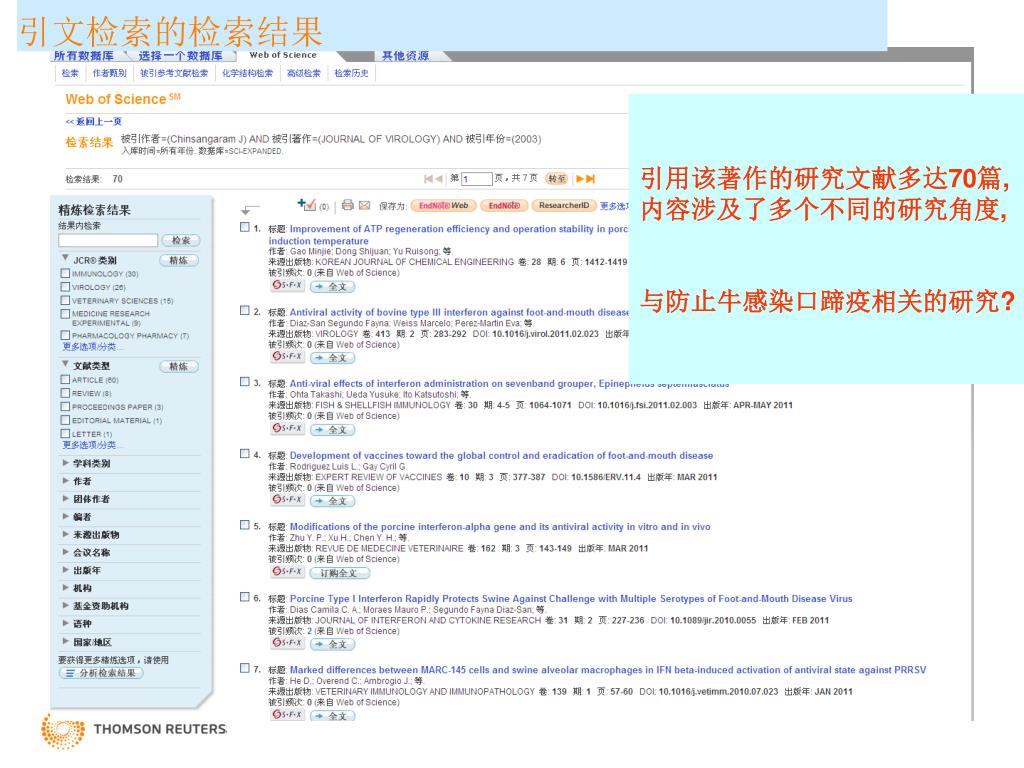
Task: Tick the REVIEW document type checkbox
Action: 65,393
